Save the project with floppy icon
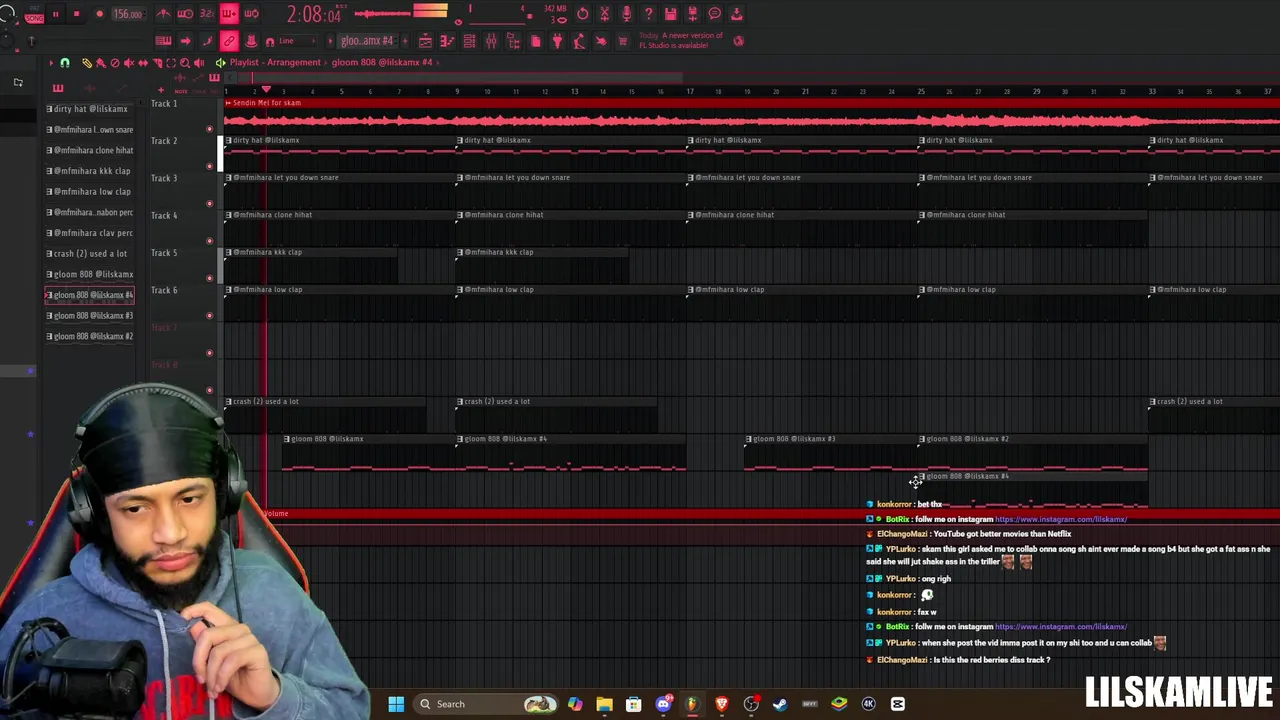 point(671,14)
